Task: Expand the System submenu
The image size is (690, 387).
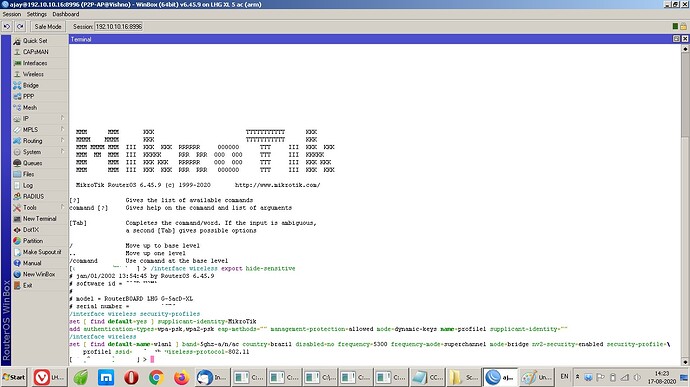Action: pyautogui.click(x=62, y=151)
